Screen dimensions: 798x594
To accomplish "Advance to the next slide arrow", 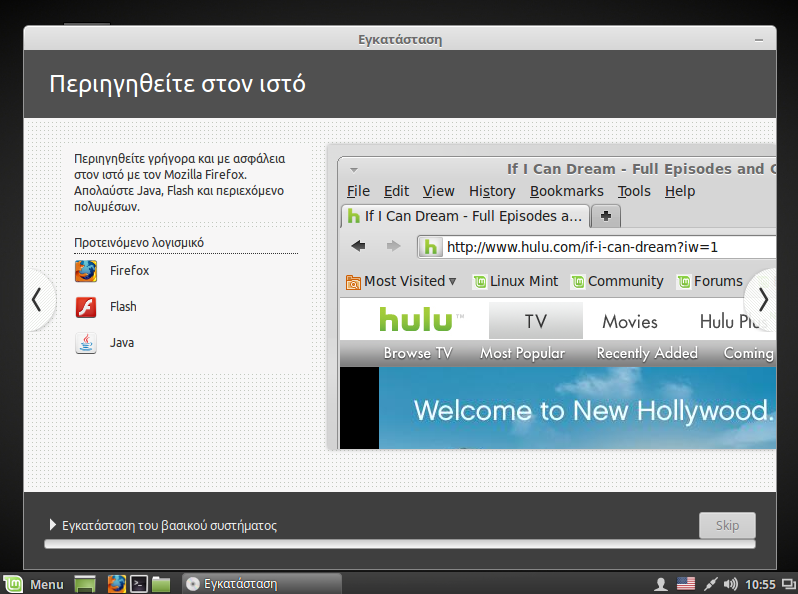I will coord(762,299).
